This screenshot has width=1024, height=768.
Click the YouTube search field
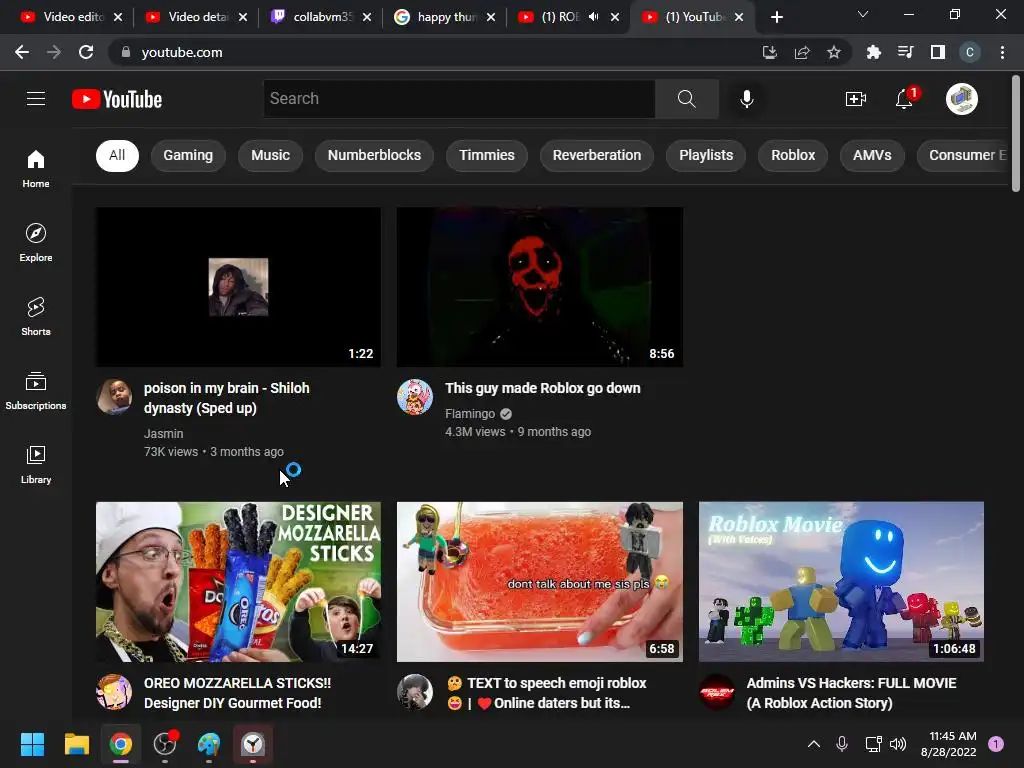[459, 99]
